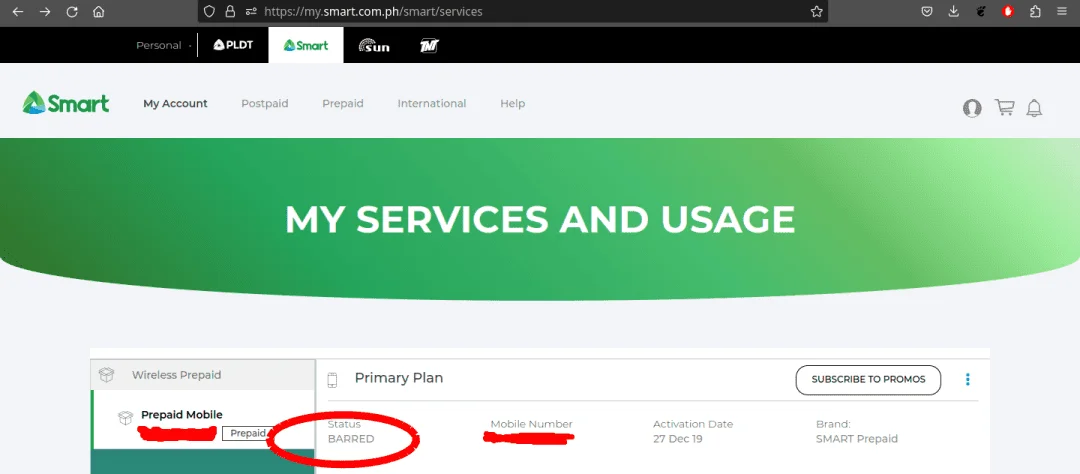Click the shield tracking protection icon
Screen dimensions: 1080x474
pyautogui.click(x=209, y=12)
